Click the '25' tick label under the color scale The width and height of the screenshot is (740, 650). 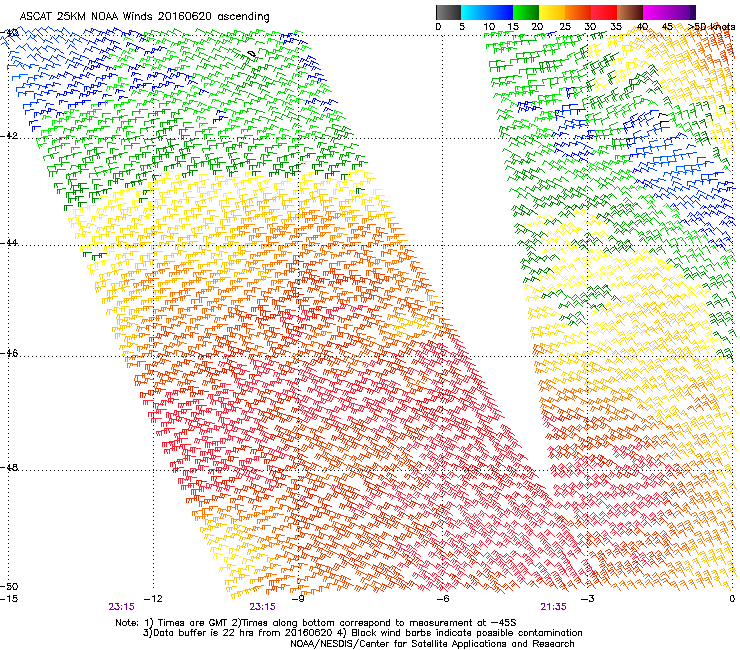(x=565, y=27)
